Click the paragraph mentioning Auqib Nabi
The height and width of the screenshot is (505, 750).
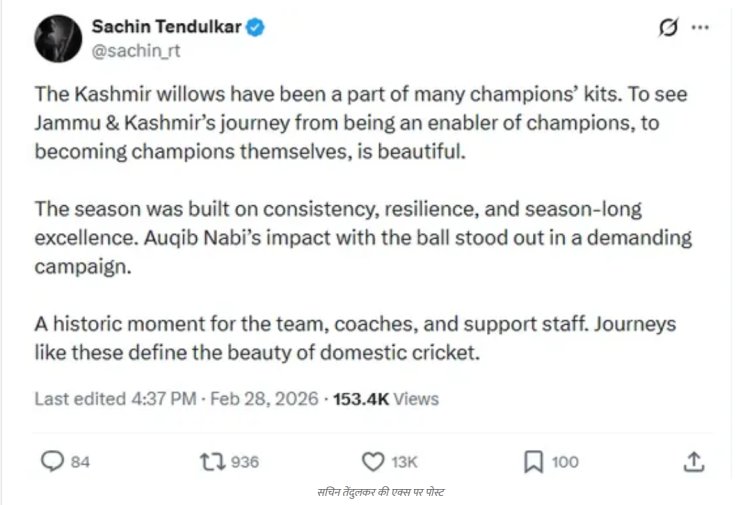coord(363,240)
